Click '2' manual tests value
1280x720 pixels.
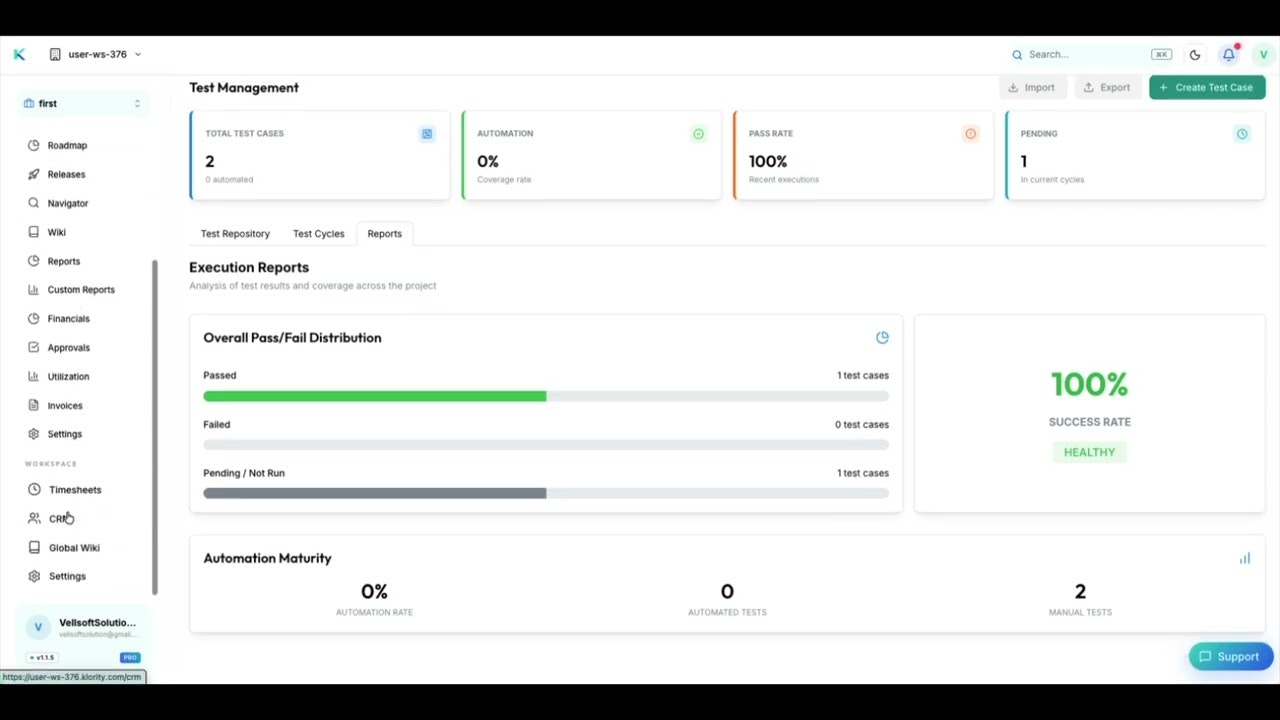pos(1080,592)
